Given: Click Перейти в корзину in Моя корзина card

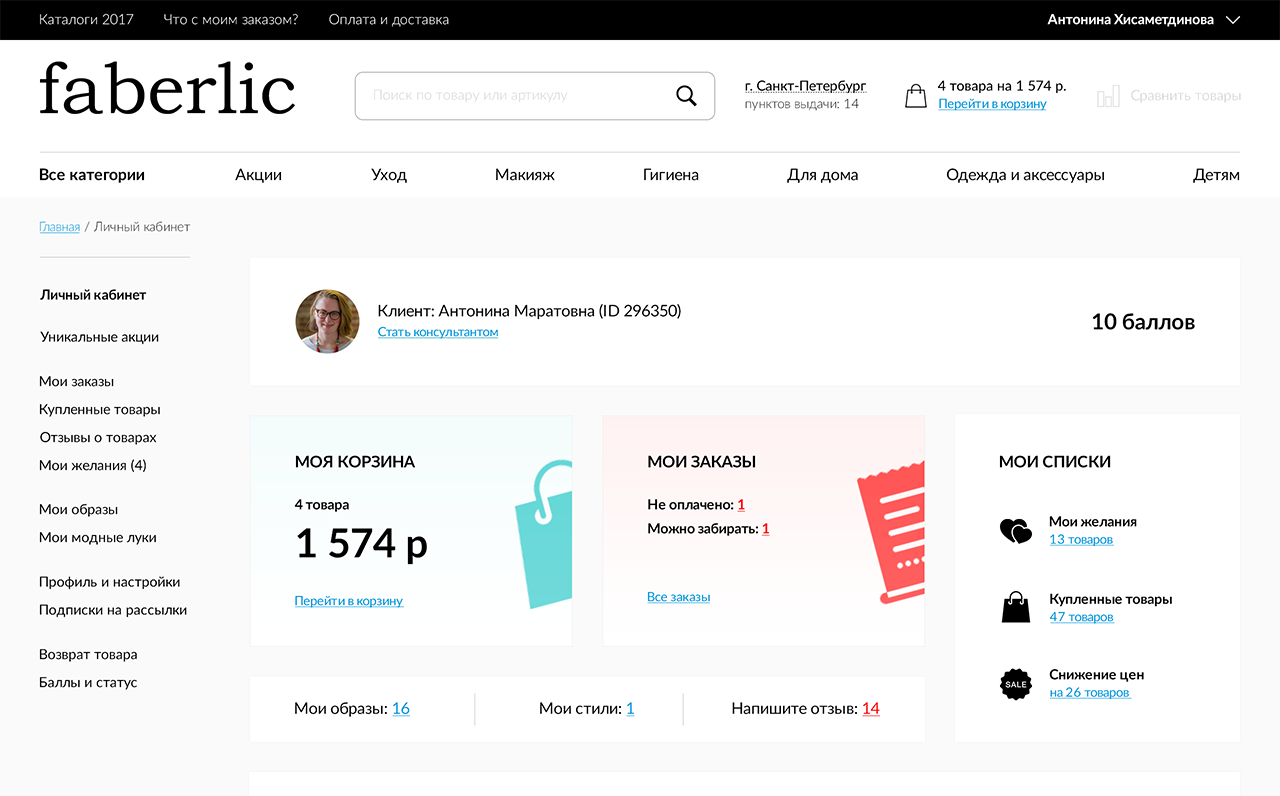Looking at the screenshot, I should point(349,601).
